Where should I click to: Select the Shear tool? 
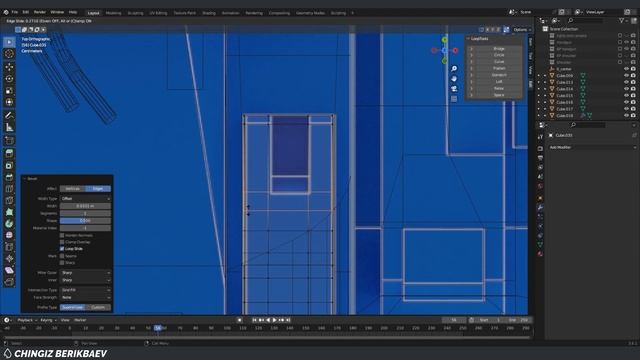click(9, 270)
